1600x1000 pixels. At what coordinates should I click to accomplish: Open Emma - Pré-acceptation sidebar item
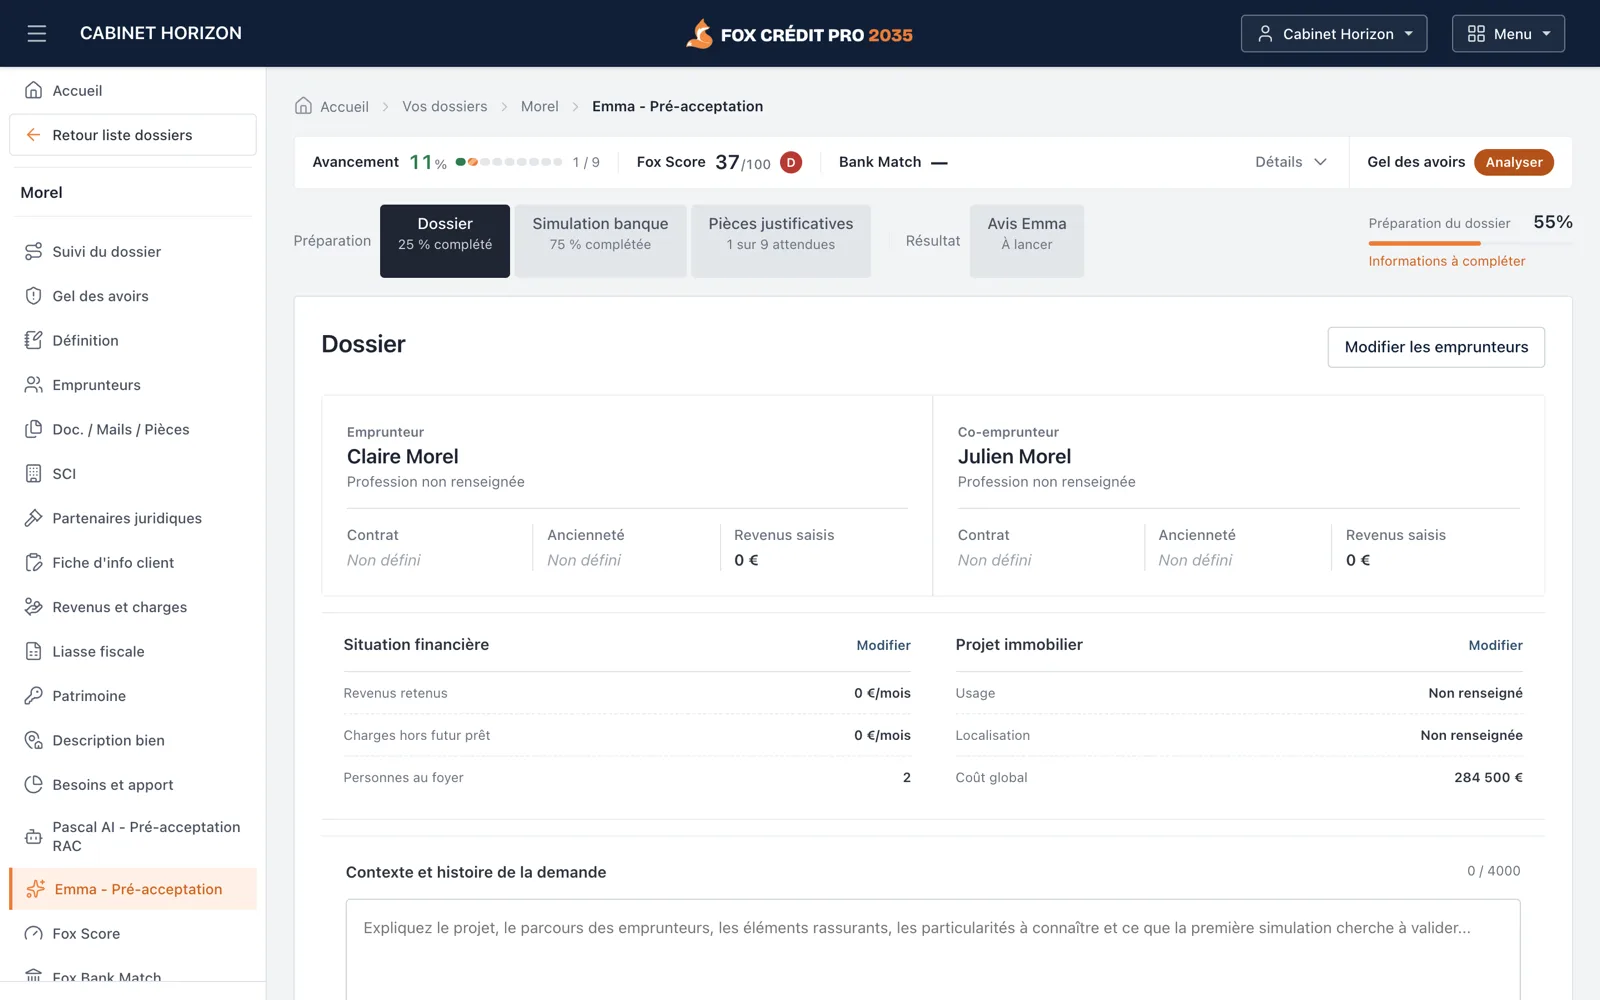coord(133,889)
